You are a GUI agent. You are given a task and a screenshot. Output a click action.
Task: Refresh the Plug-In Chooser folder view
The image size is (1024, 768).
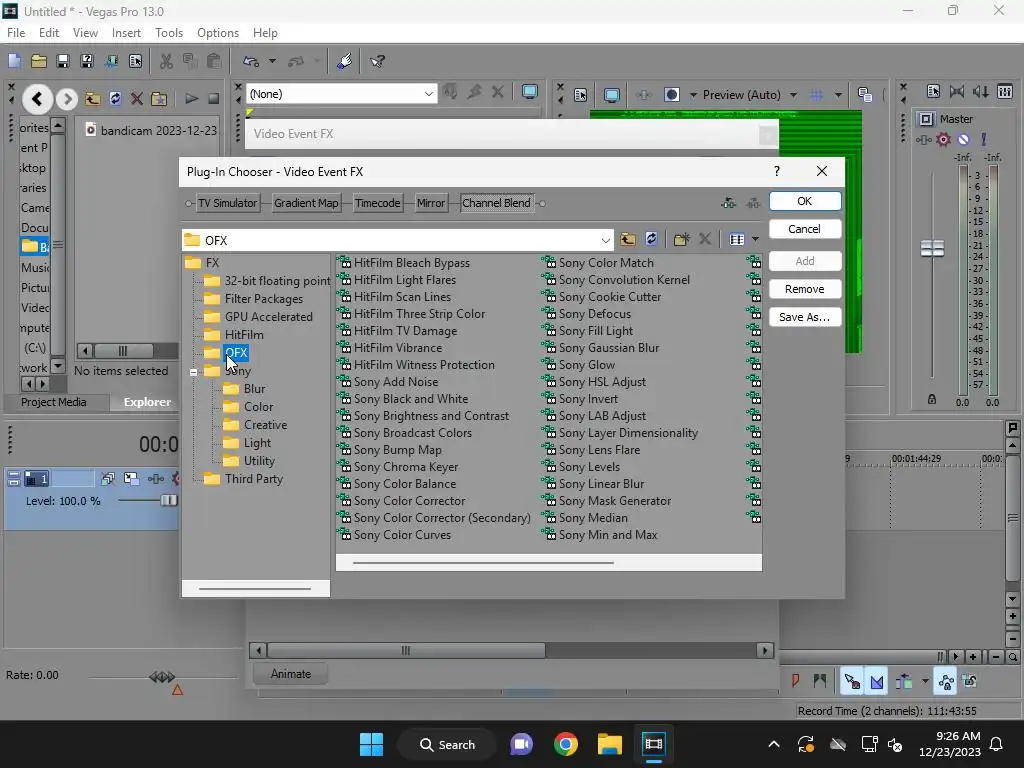651,239
